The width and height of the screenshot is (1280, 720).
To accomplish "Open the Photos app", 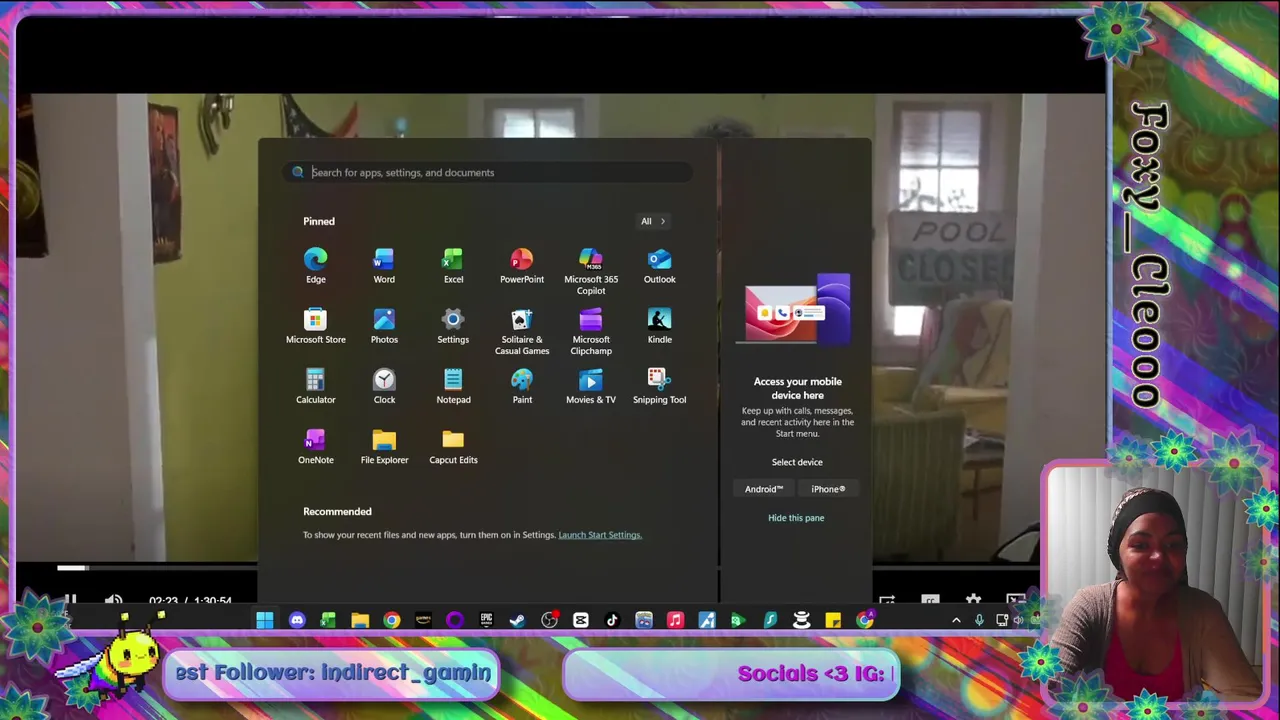I will tap(384, 327).
